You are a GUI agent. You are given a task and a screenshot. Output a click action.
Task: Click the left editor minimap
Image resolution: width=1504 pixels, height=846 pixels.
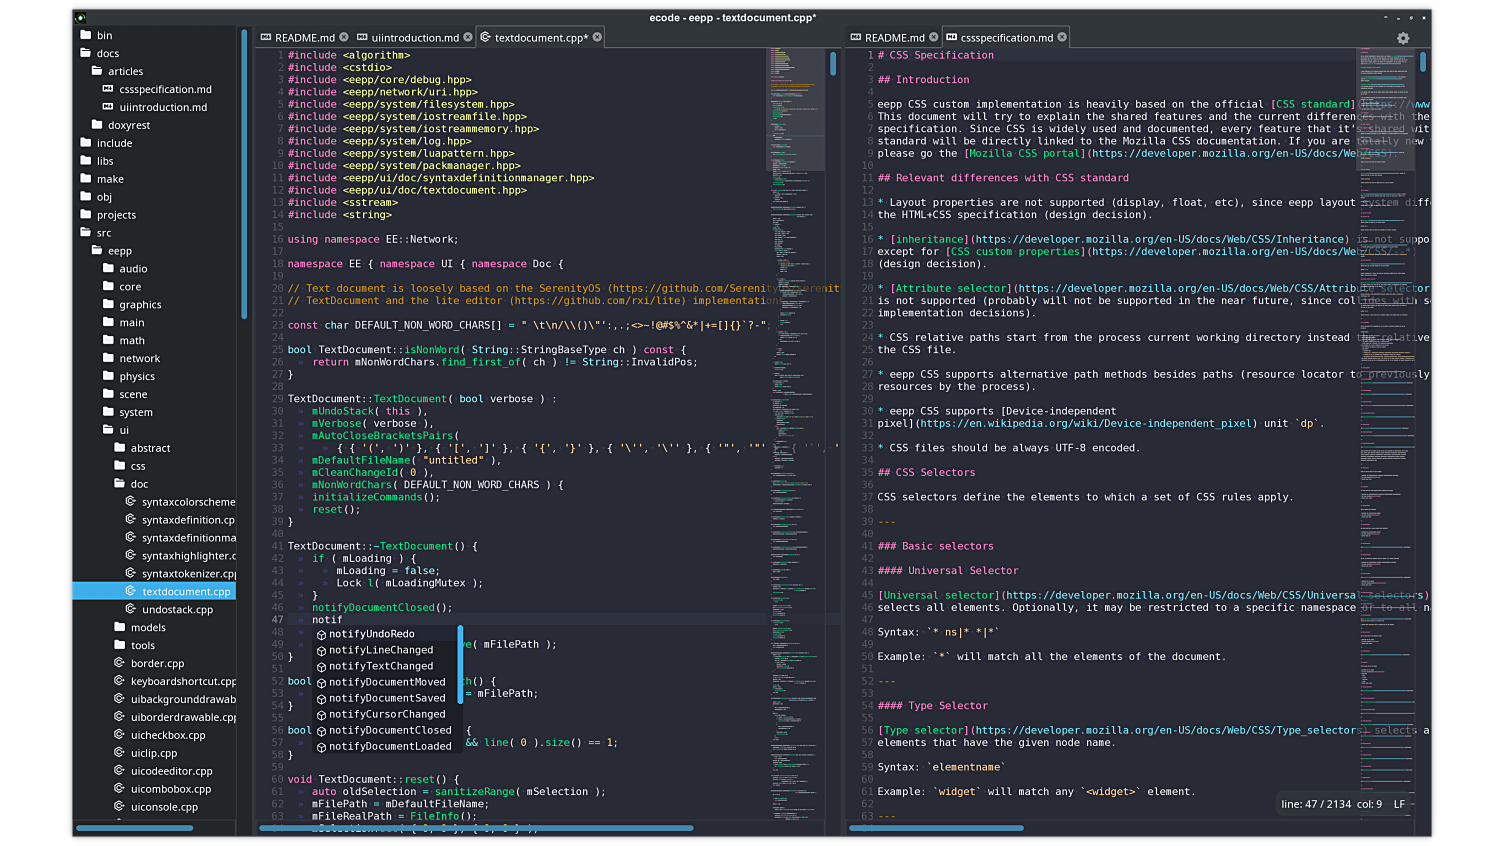(x=796, y=433)
